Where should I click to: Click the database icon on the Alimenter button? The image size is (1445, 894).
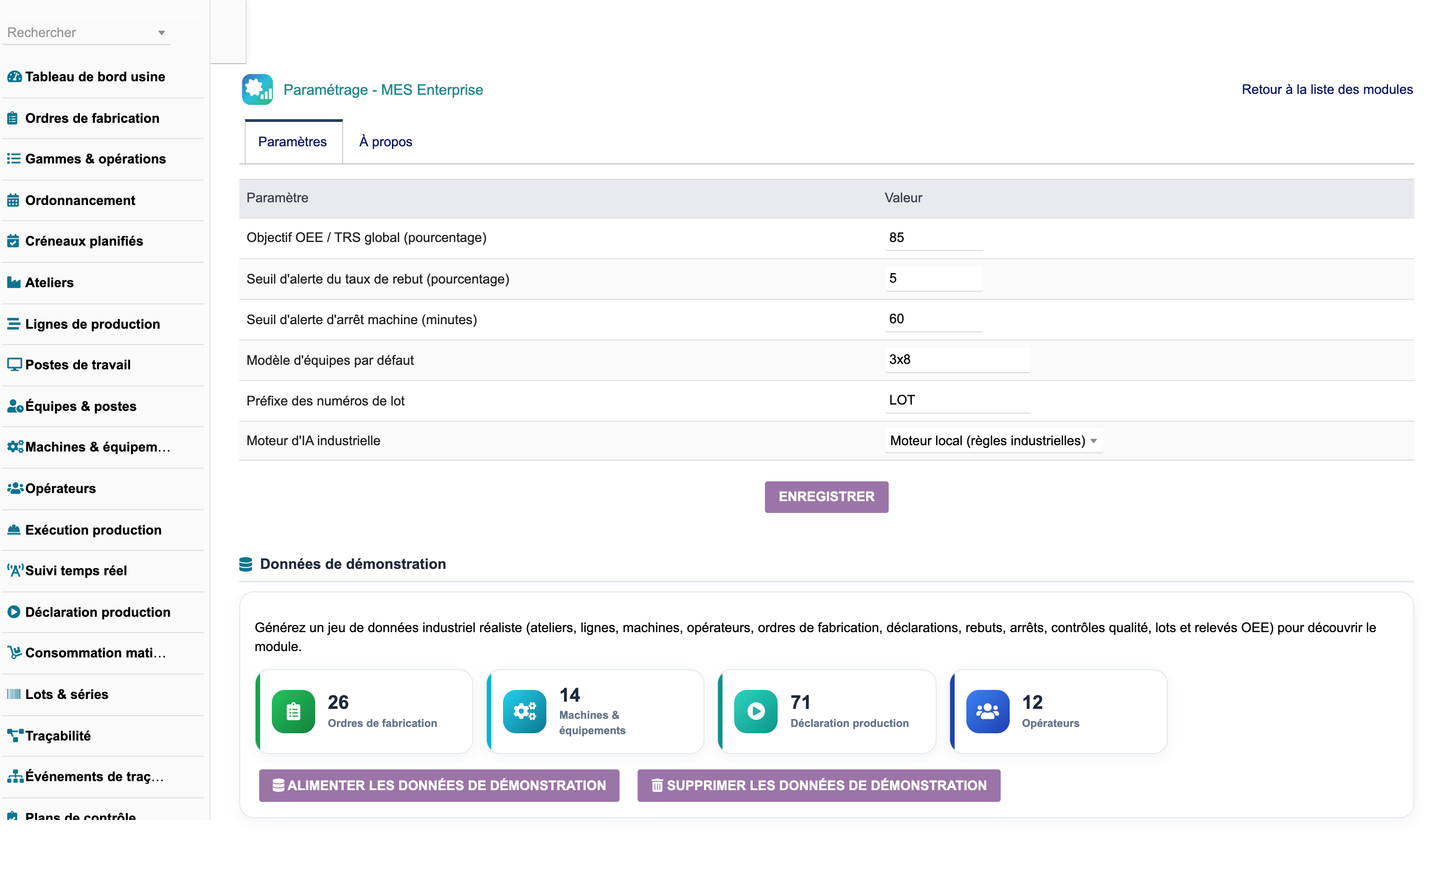(x=279, y=786)
